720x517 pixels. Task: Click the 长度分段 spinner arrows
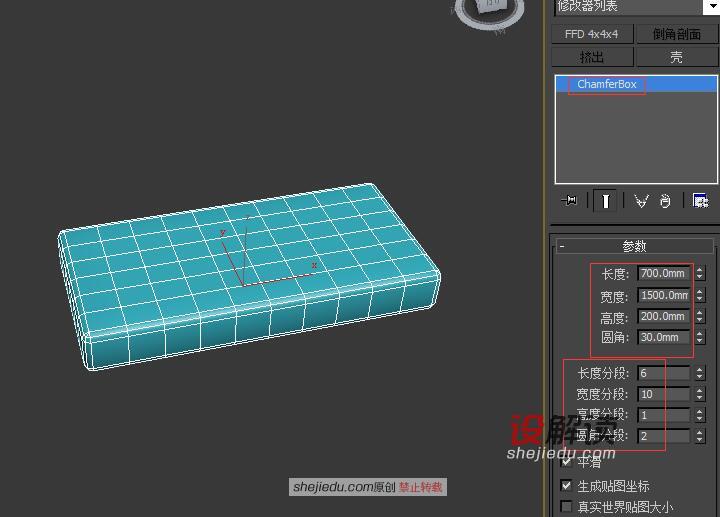(x=699, y=373)
